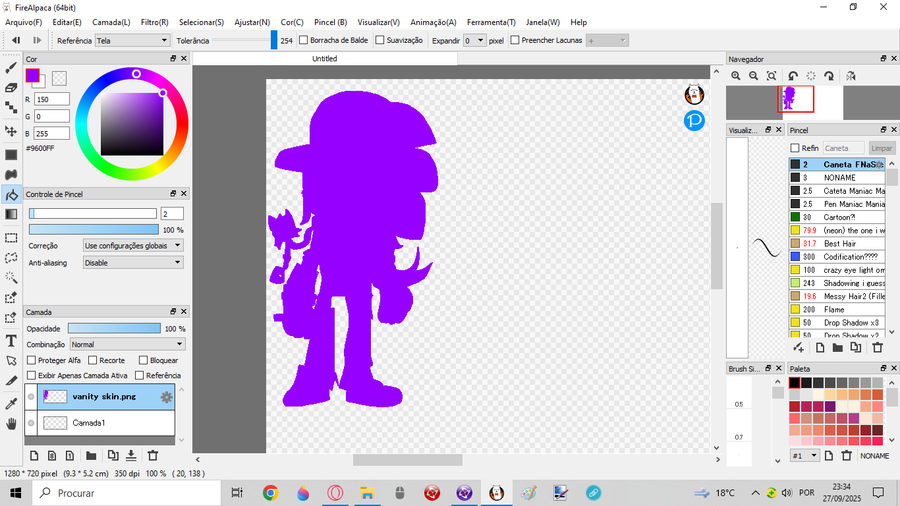Toggle Bloquear checkbox

[143, 360]
